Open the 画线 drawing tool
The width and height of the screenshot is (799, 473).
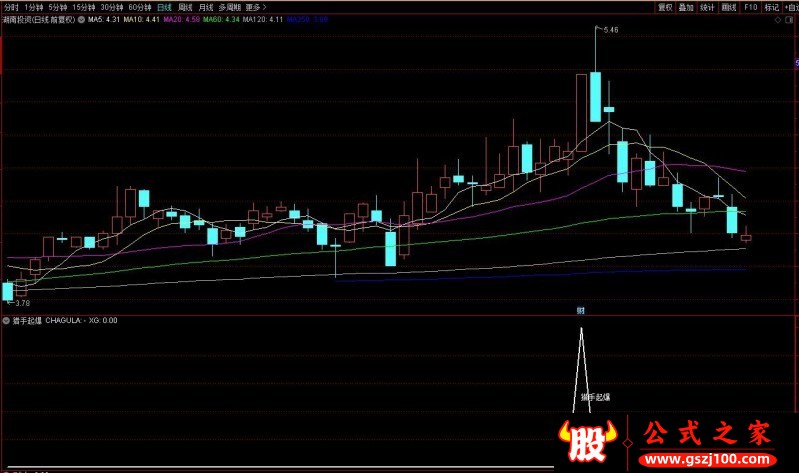tap(730, 6)
